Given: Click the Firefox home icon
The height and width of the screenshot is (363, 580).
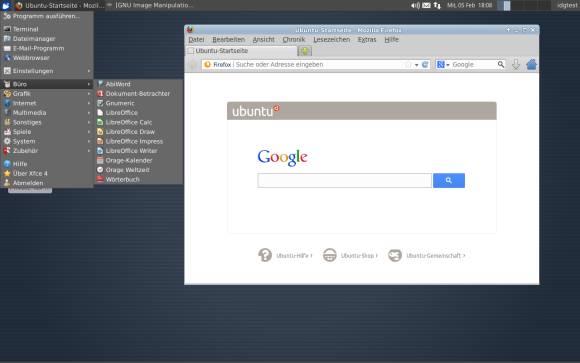Looking at the screenshot, I should (x=531, y=64).
